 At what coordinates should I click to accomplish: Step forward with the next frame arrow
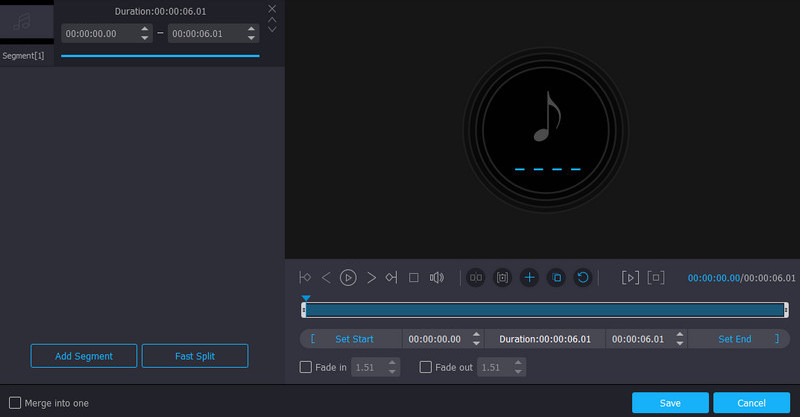(371, 278)
